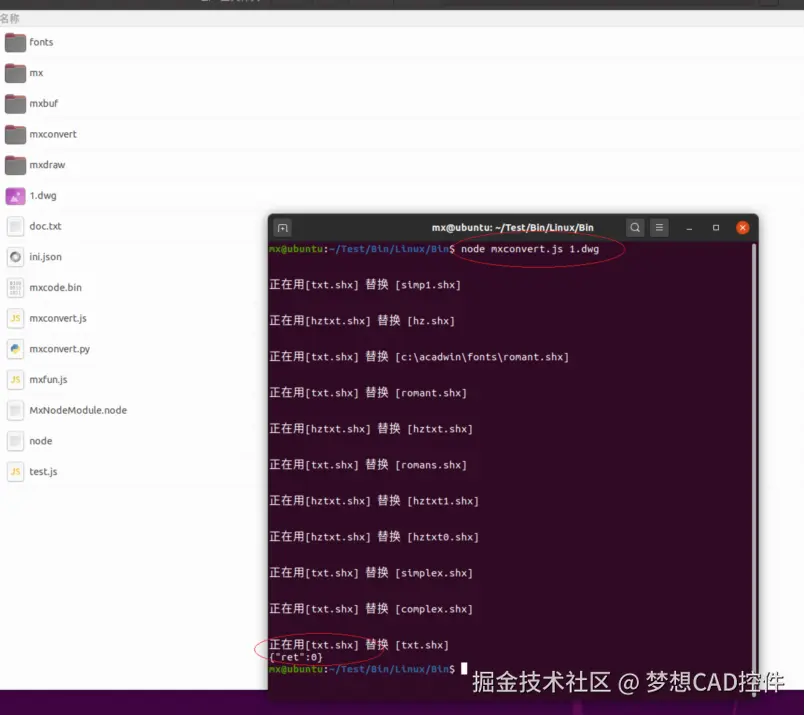Viewport: 805px width, 716px height.
Task: Select the node executable file icon
Action: click(x=15, y=441)
